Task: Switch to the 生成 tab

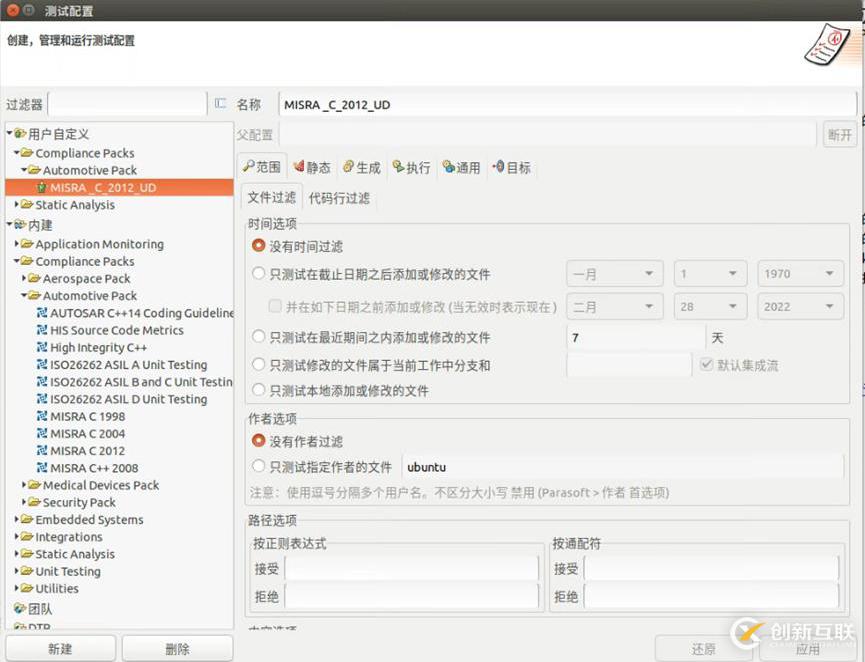Action: (362, 167)
